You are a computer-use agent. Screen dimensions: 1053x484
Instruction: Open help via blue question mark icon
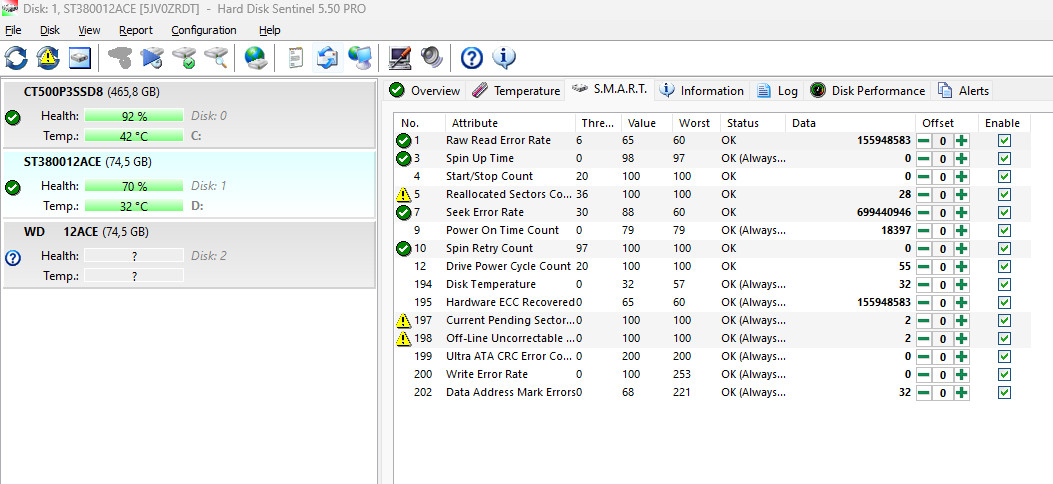[471, 58]
